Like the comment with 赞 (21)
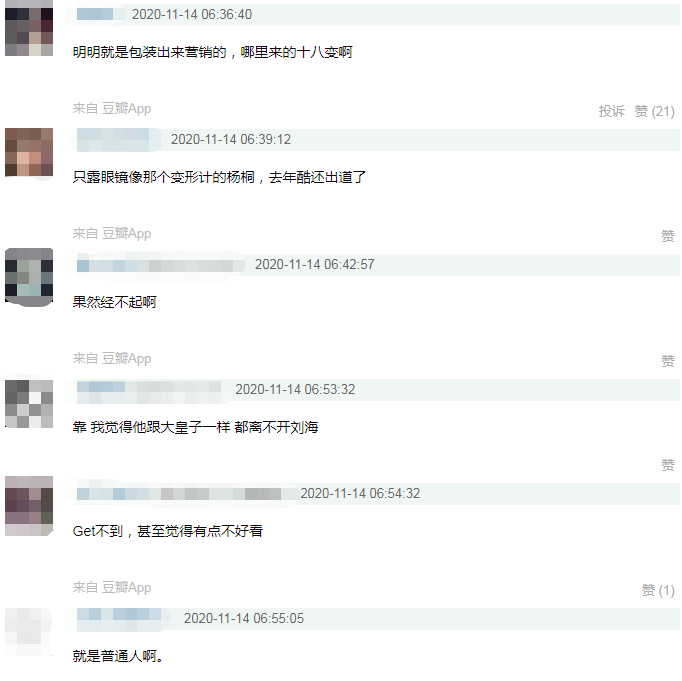682x681 pixels. pyautogui.click(x=654, y=111)
